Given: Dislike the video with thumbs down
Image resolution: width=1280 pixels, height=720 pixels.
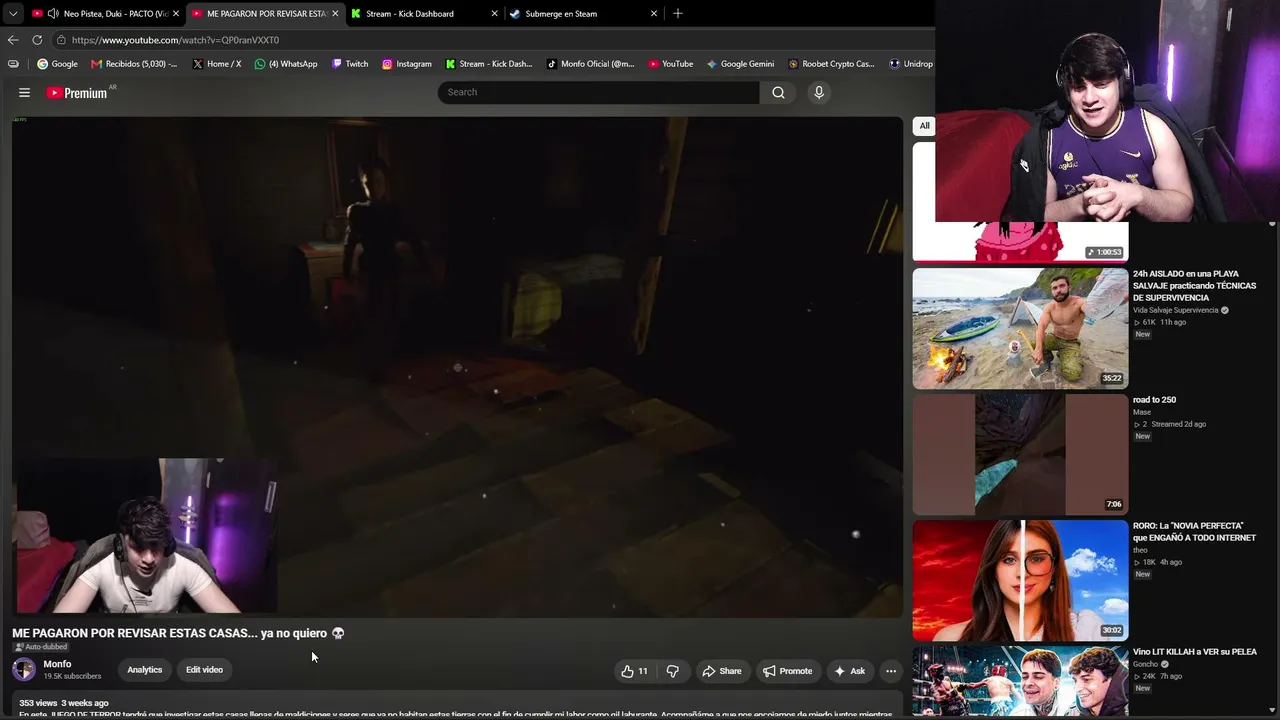Looking at the screenshot, I should click(x=672, y=671).
